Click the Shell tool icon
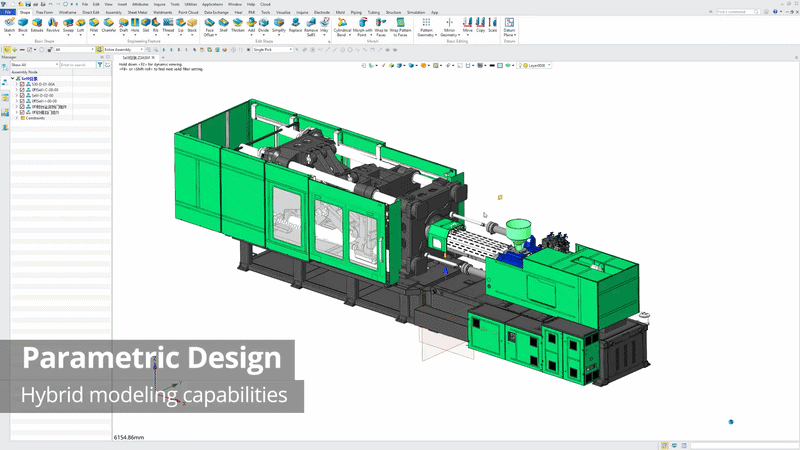Image resolution: width=800 pixels, height=450 pixels. (x=224, y=24)
